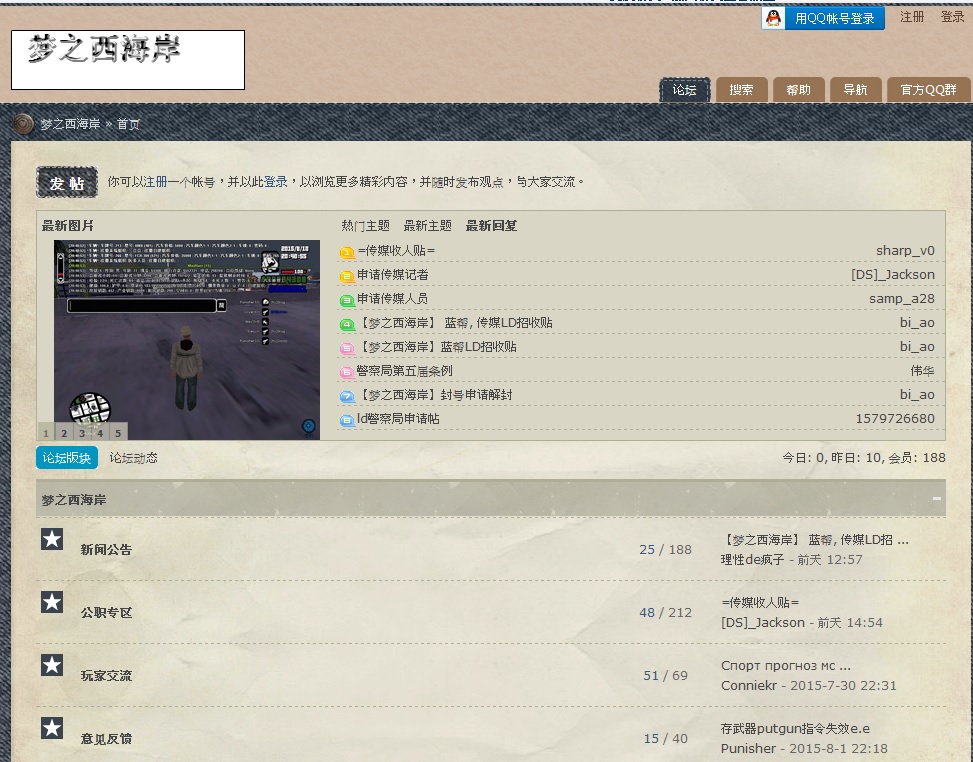973x762 pixels.
Task: Open thread ld警察局申请帖
Action: click(398, 419)
